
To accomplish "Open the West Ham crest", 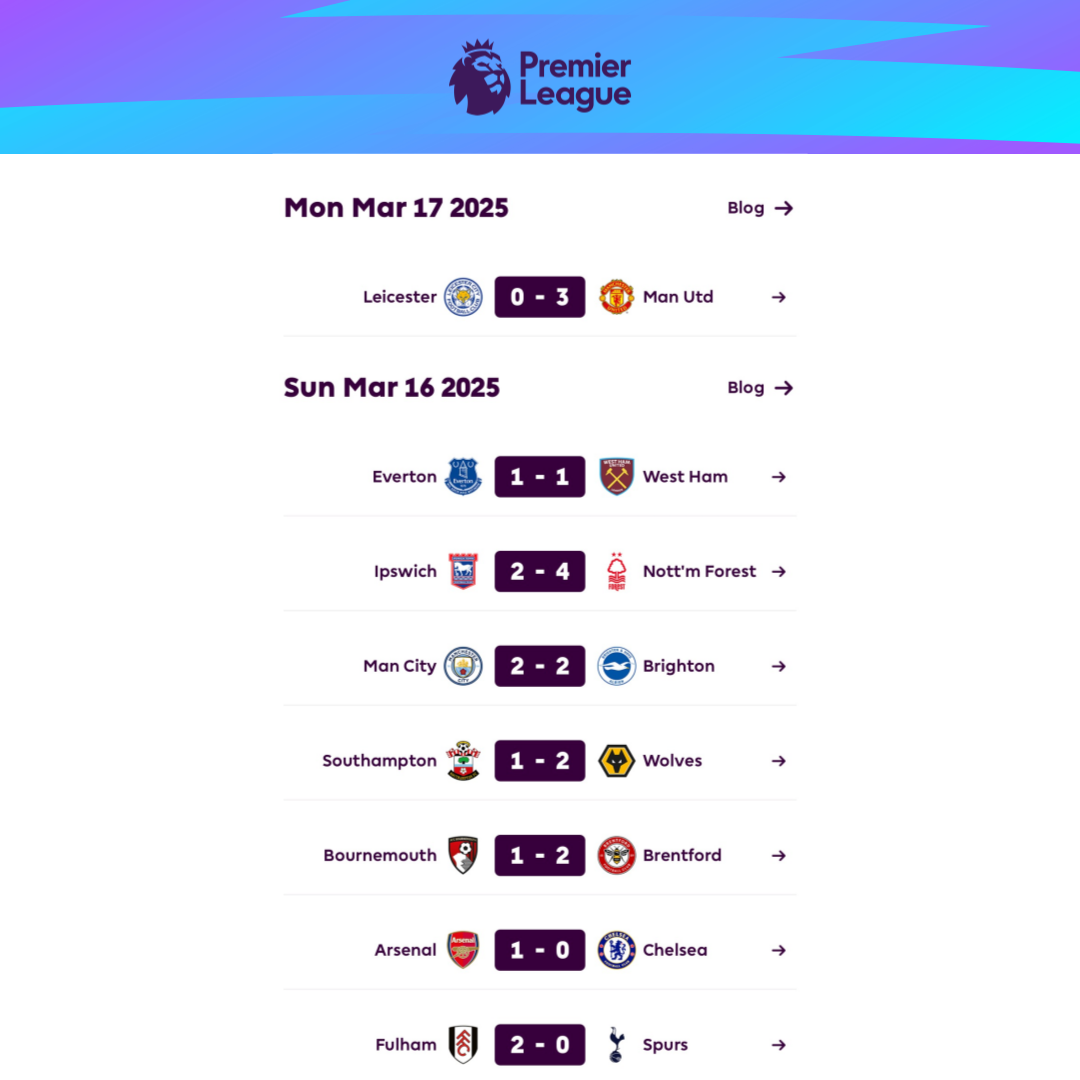I will coord(616,477).
